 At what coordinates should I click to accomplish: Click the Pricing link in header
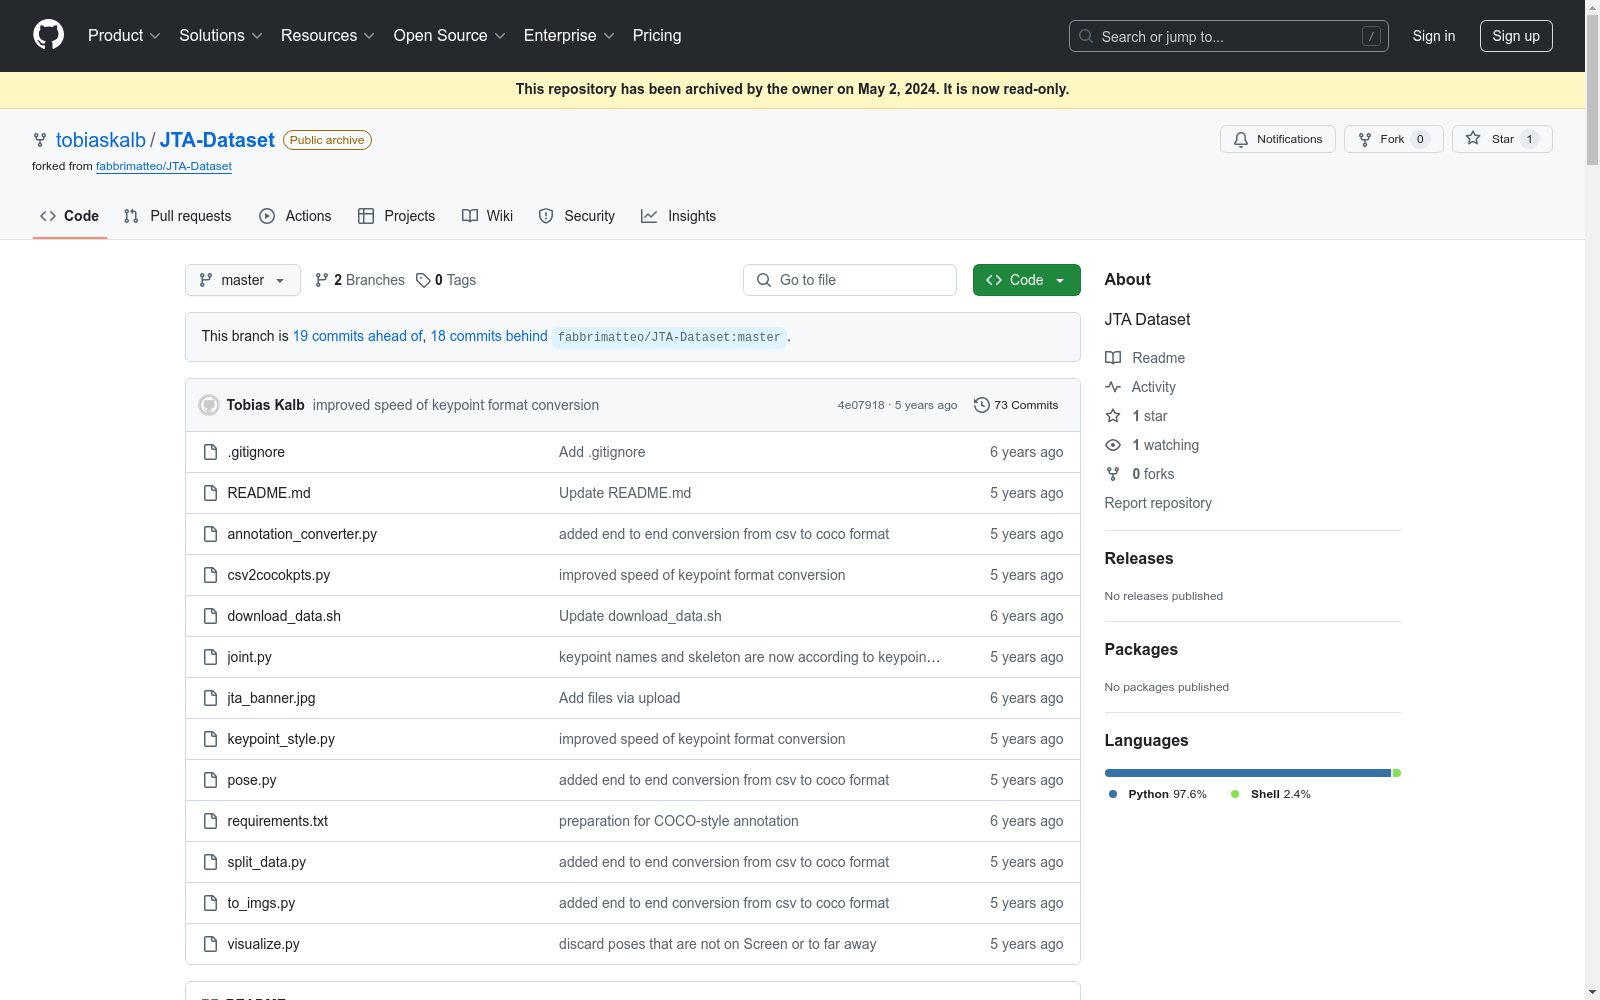657,36
